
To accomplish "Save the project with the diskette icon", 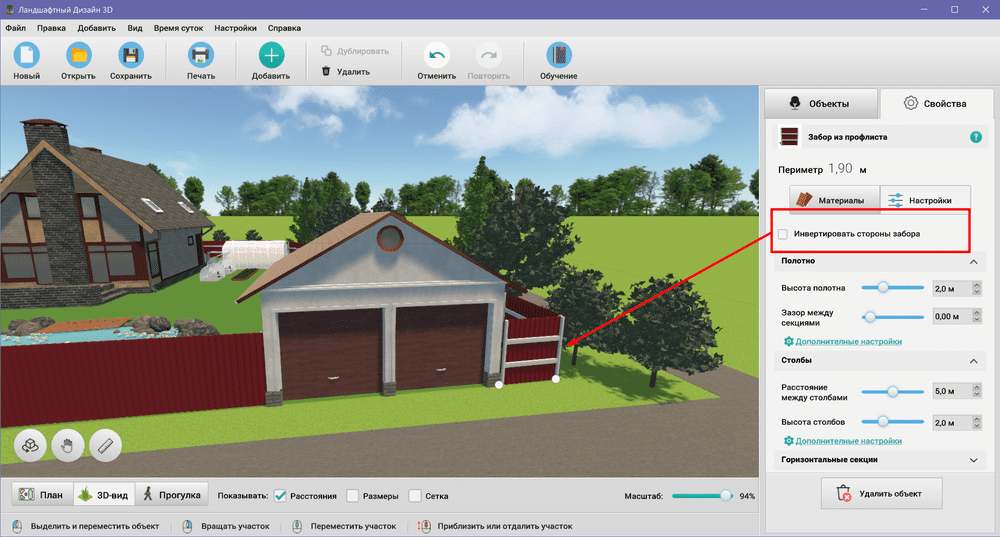I will [x=131, y=56].
